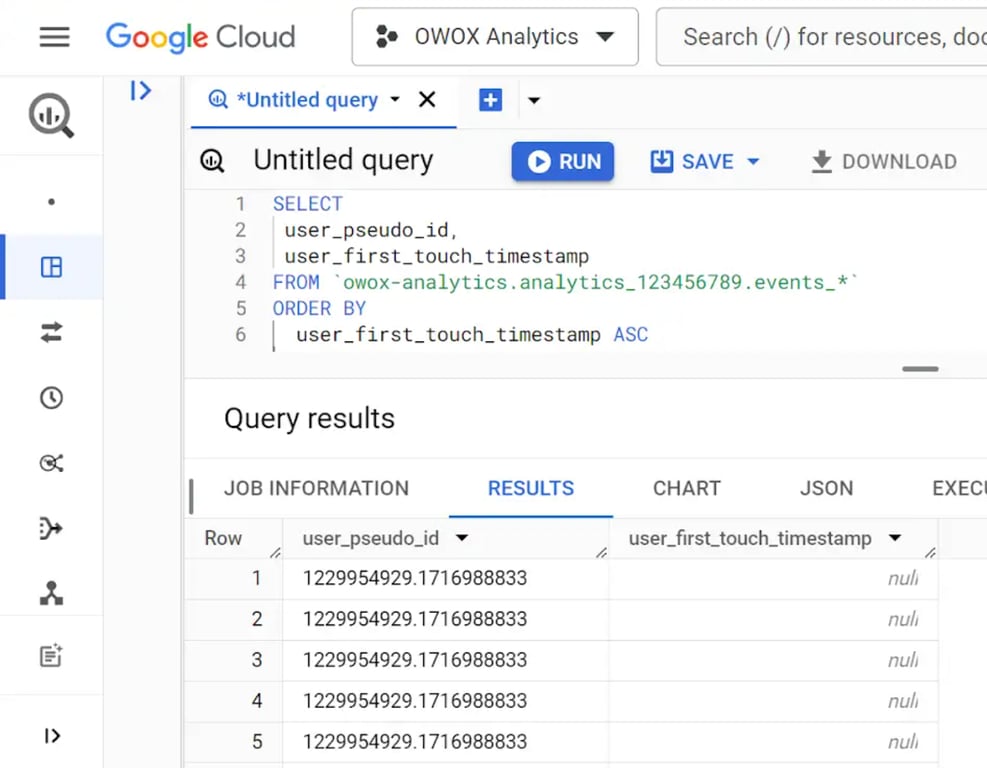Select user_pseudo_id value in row 4
Image resolution: width=987 pixels, height=768 pixels.
coord(415,701)
